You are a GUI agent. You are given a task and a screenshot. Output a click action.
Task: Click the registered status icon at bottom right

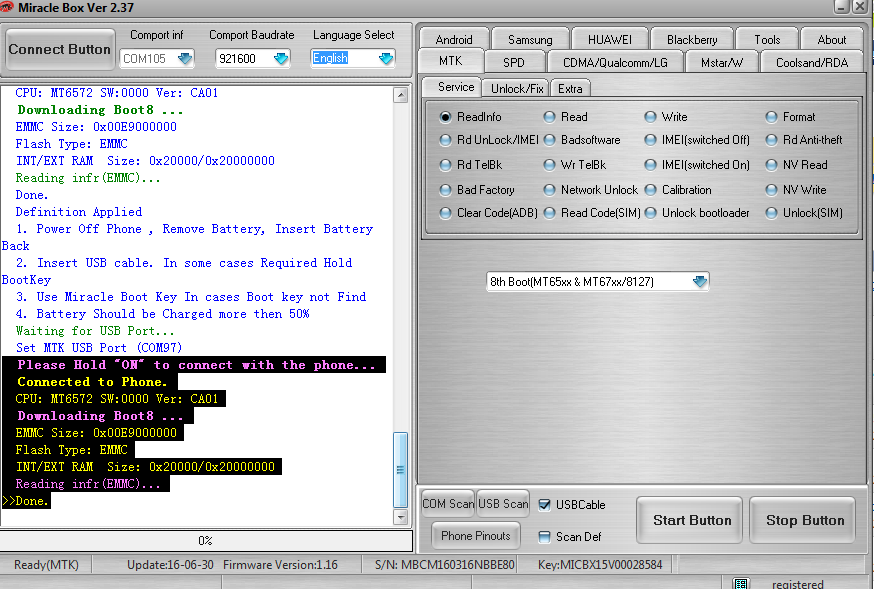741,583
